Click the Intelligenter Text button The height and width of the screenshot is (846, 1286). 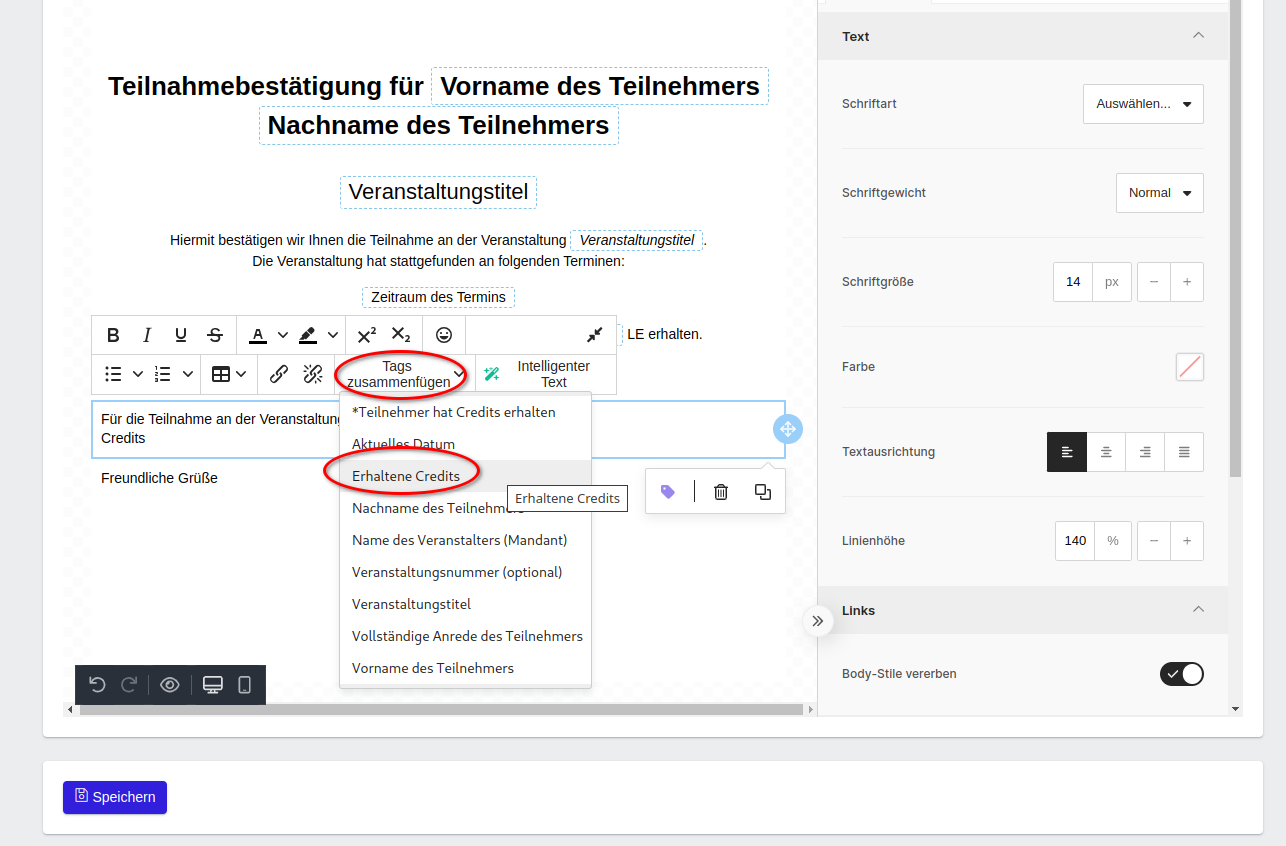545,374
